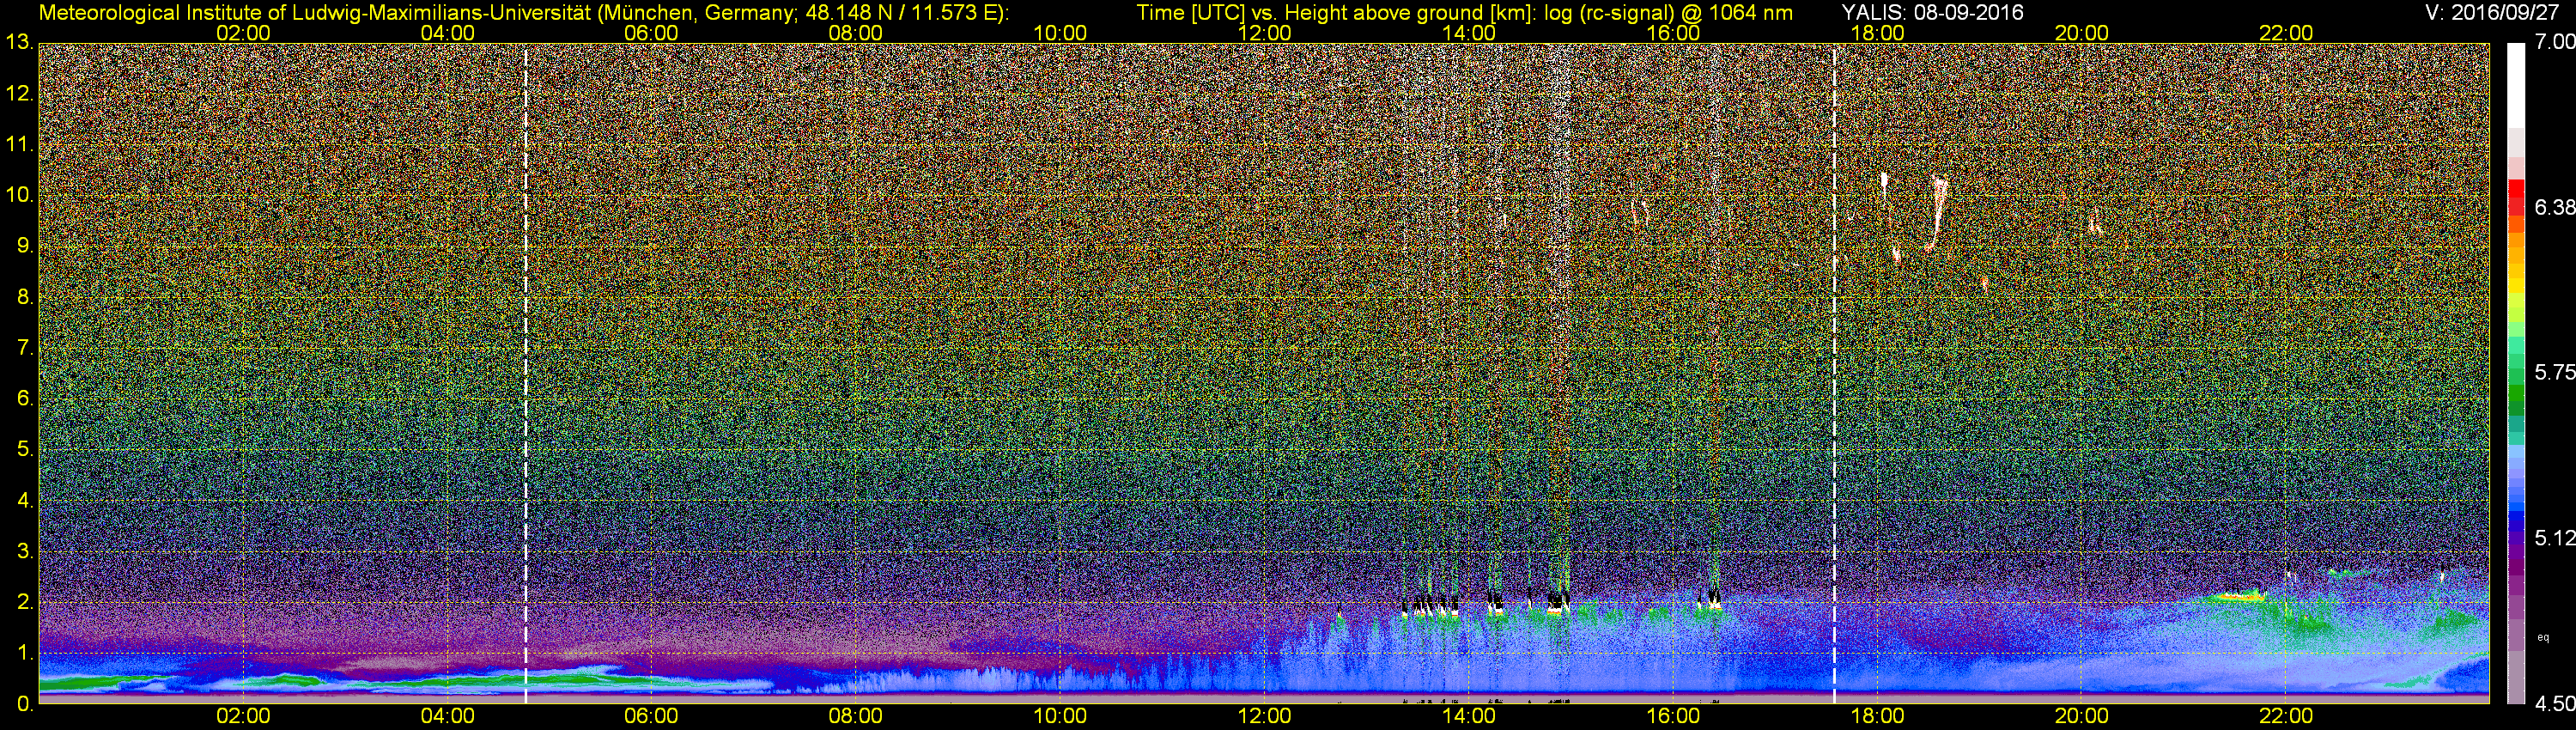Click the 22:00 label on the bottom time axis

point(2286,716)
